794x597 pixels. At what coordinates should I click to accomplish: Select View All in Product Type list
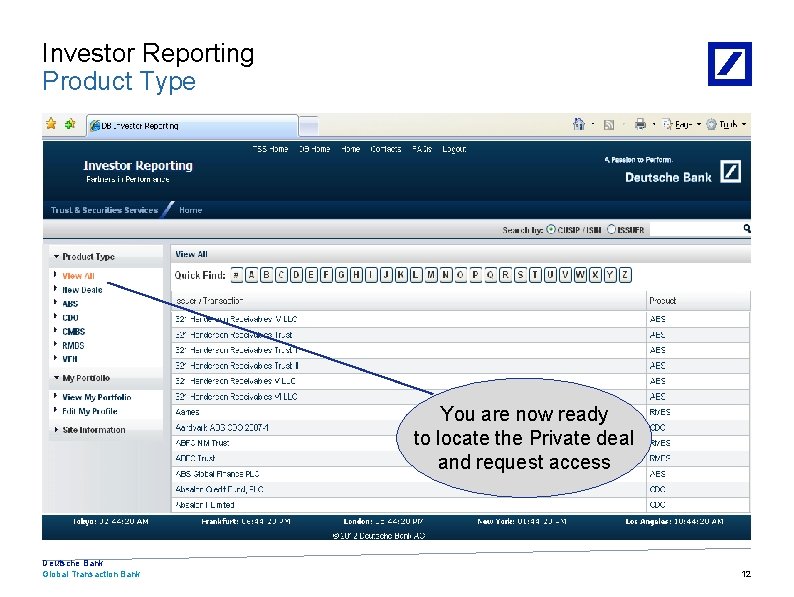pyautogui.click(x=78, y=276)
